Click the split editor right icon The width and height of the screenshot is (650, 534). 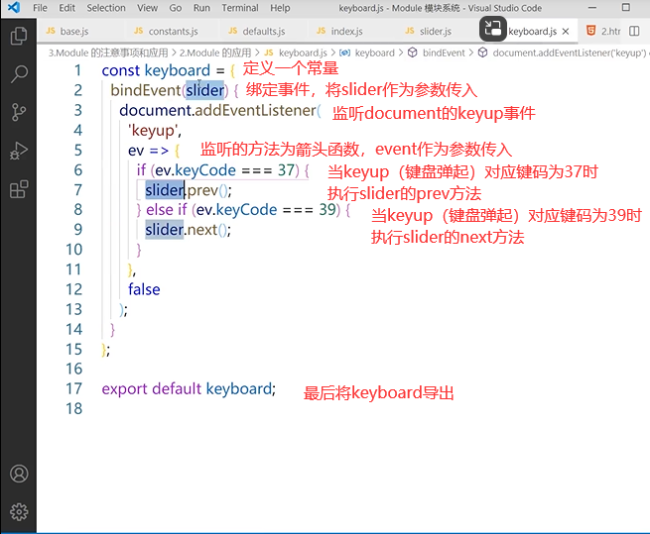coord(634,31)
